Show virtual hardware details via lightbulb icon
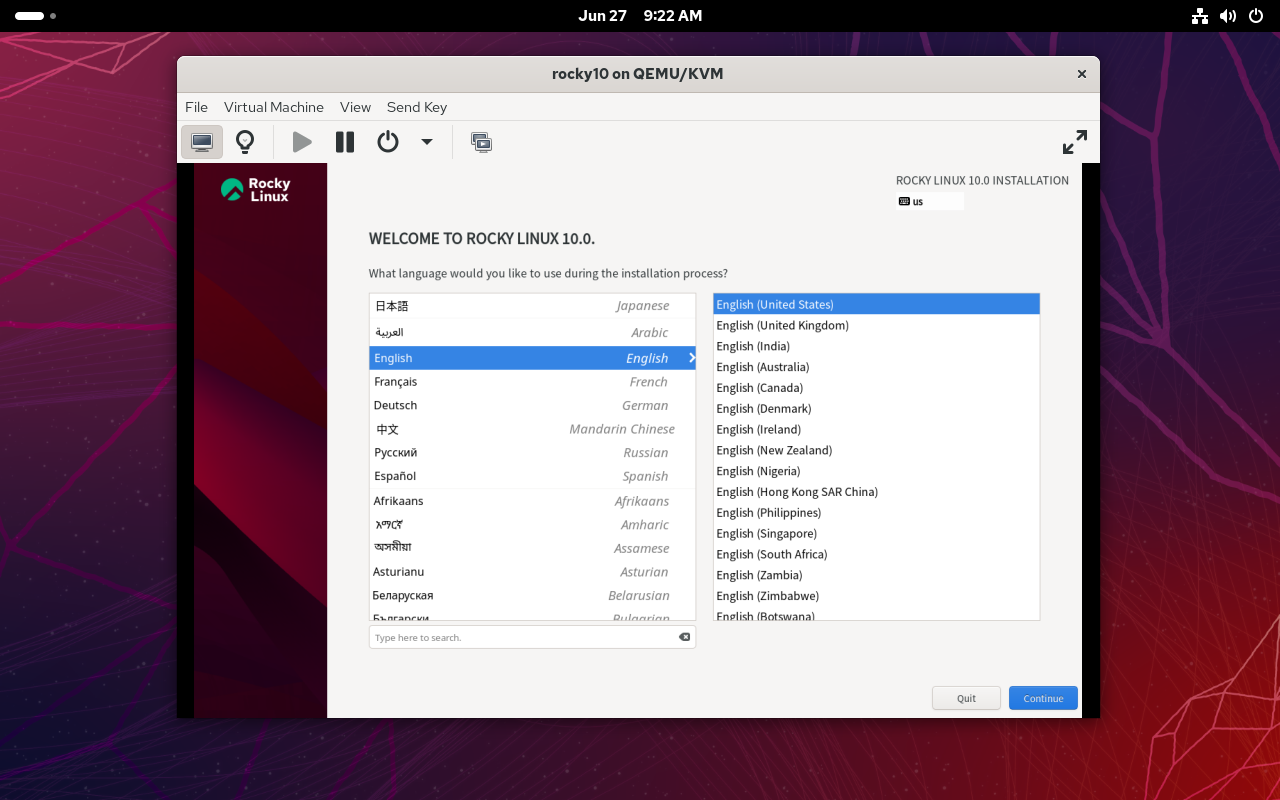This screenshot has width=1280, height=800. pos(245,141)
